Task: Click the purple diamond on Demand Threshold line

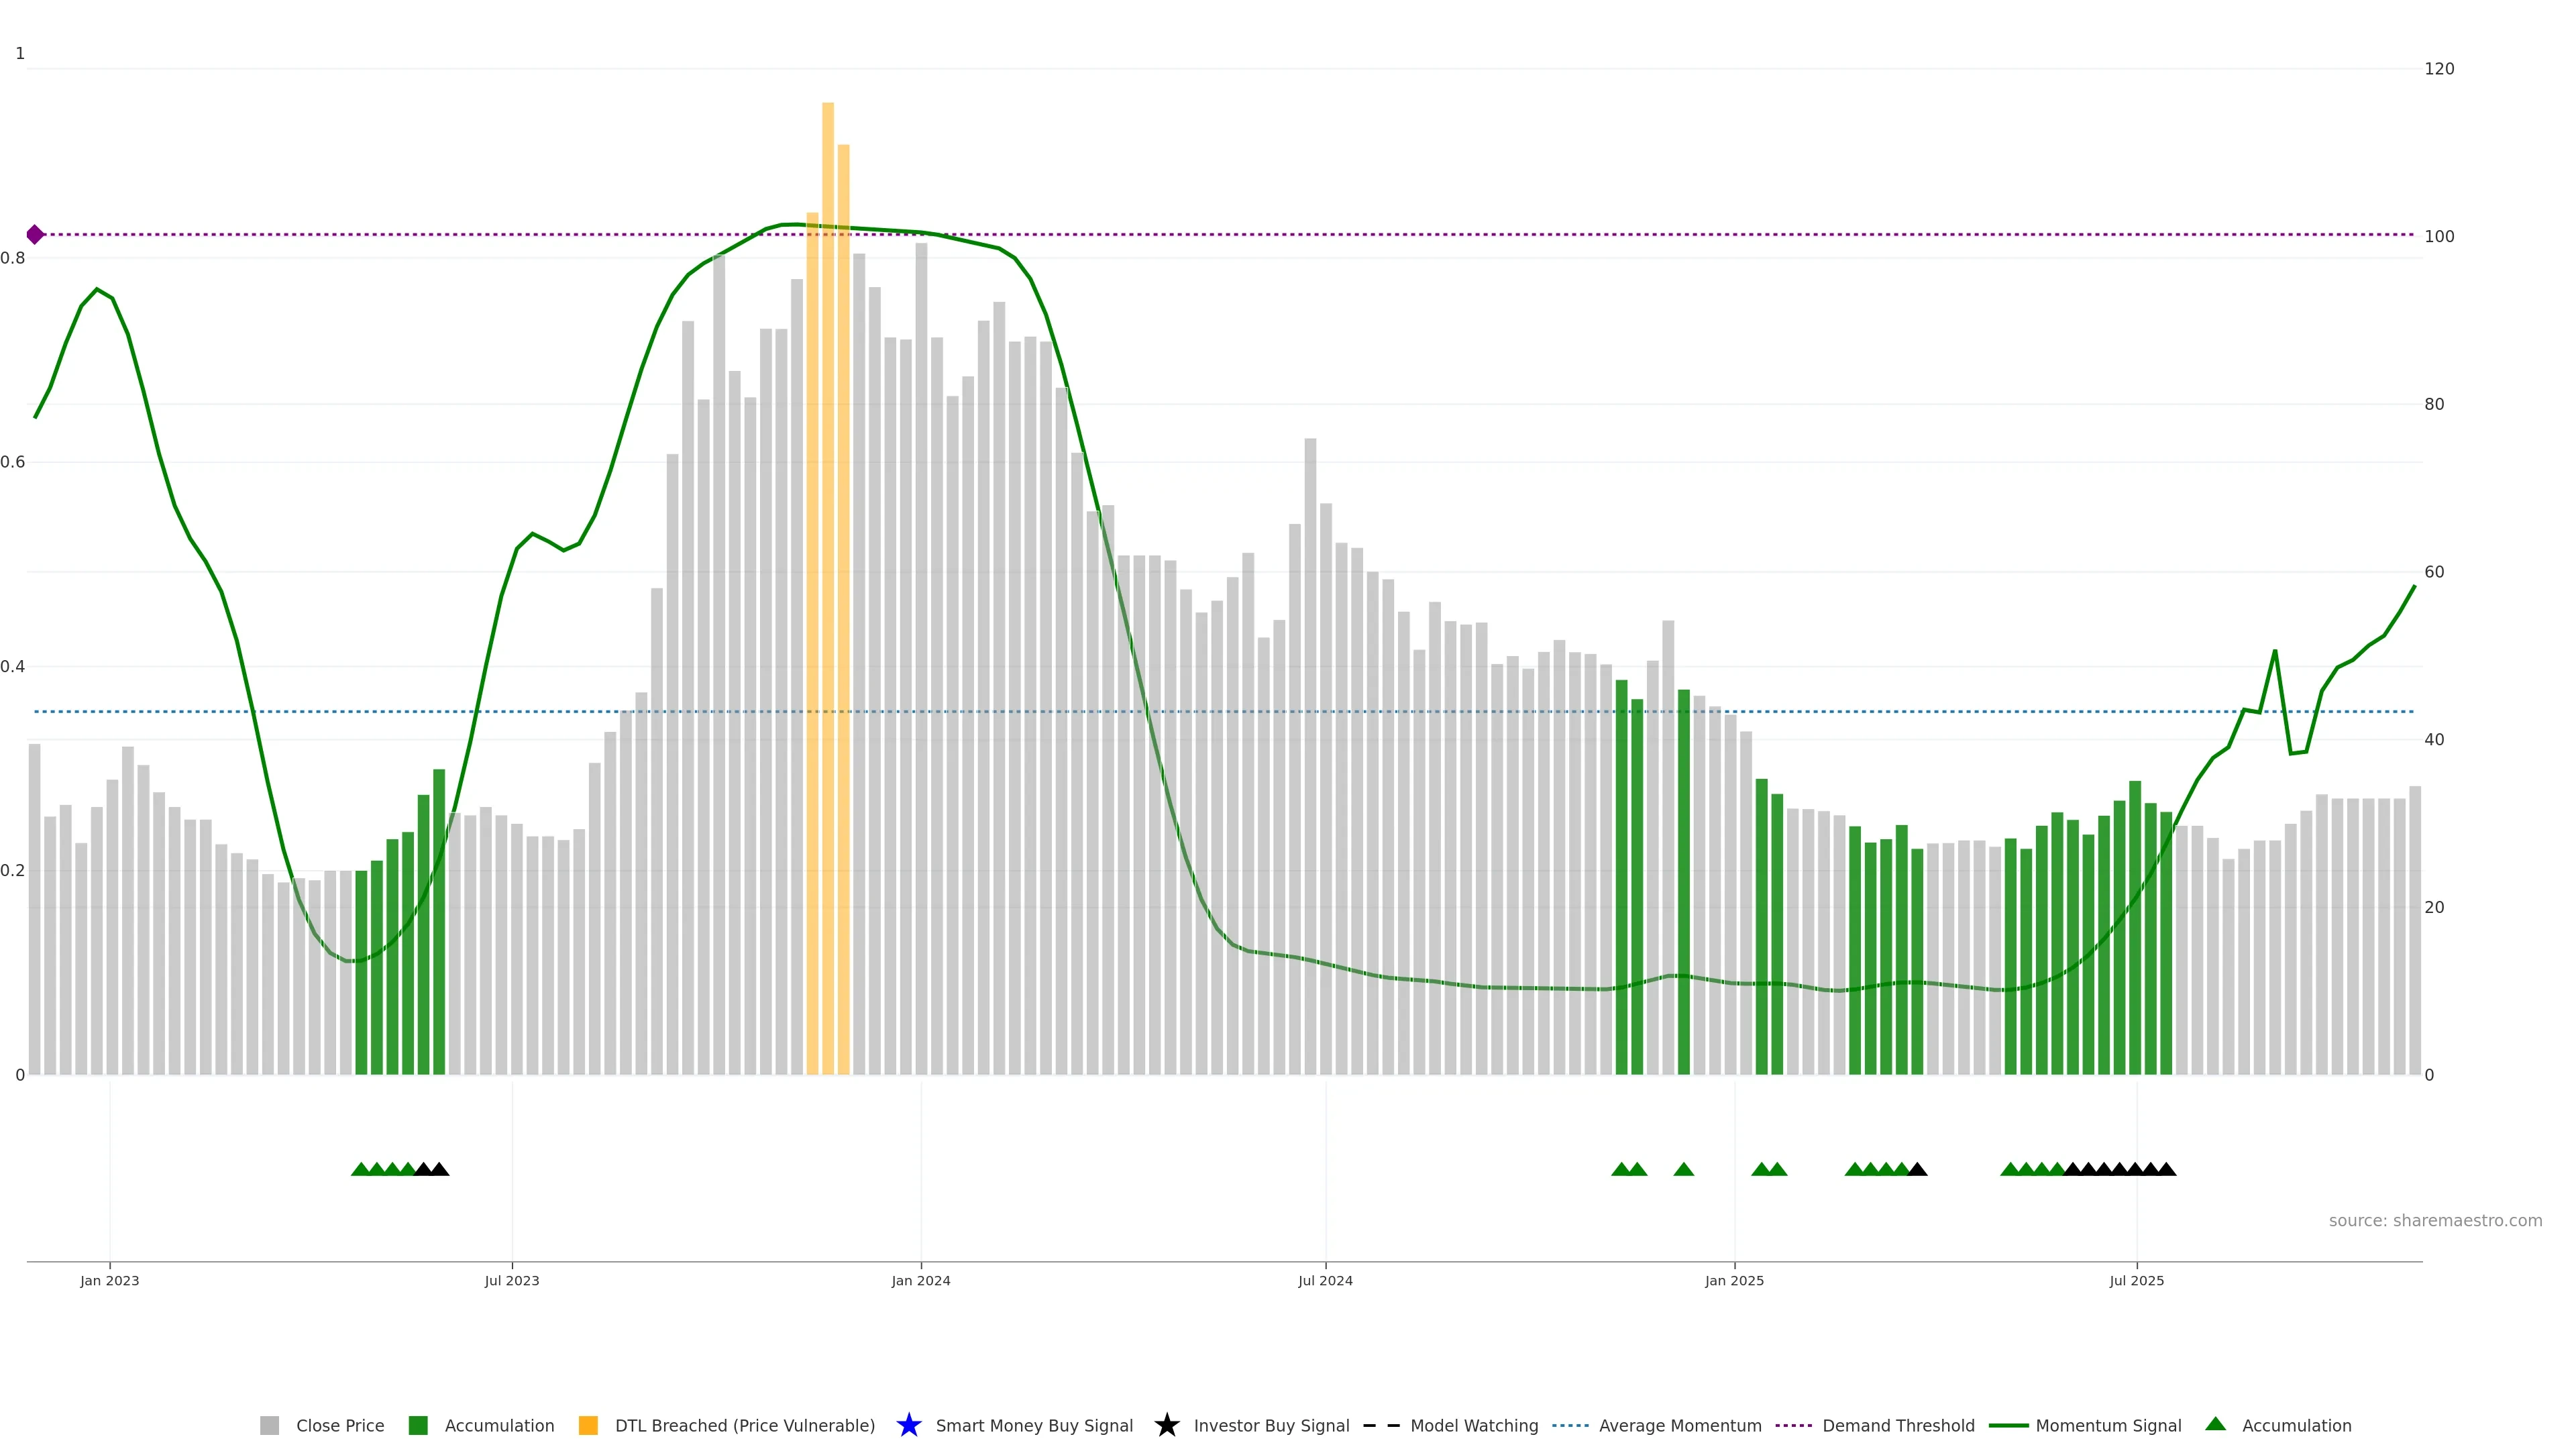Action: coord(35,235)
